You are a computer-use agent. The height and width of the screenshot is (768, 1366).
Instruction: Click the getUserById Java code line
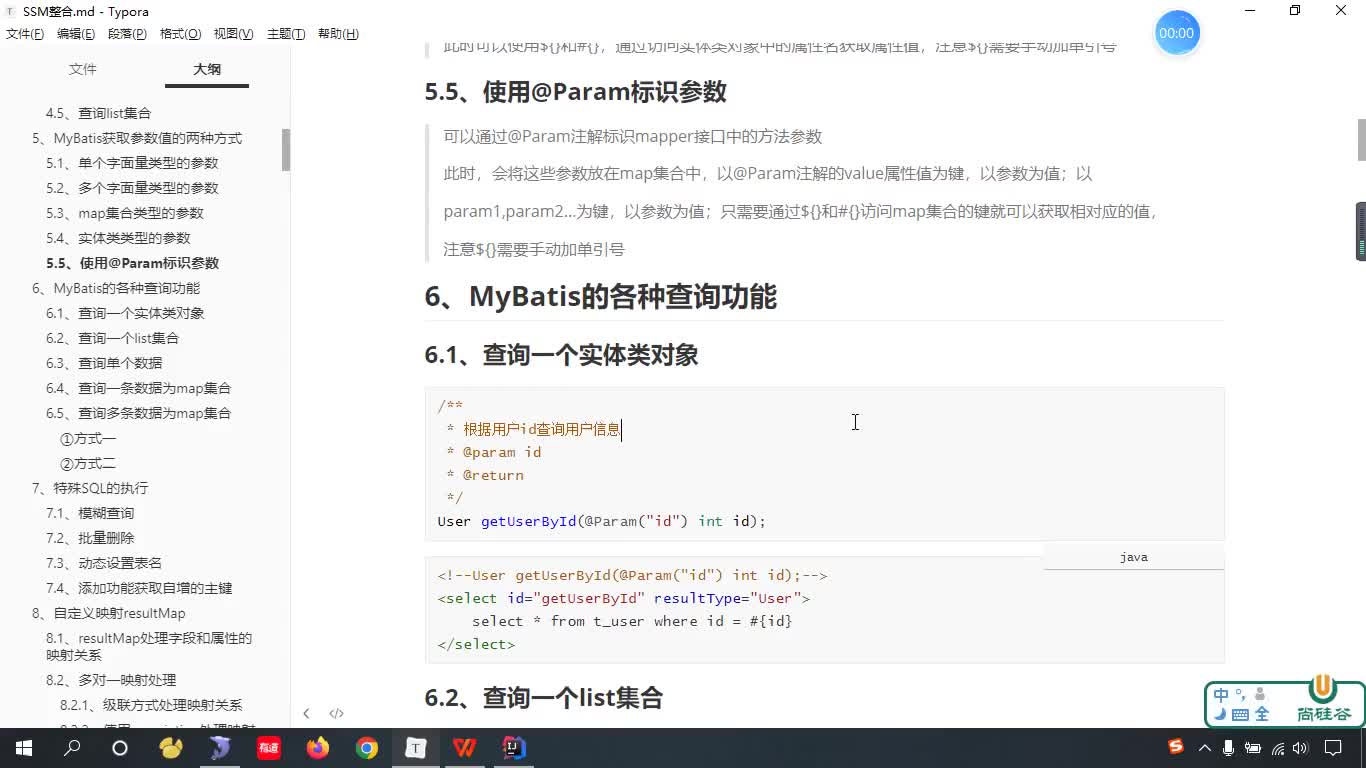point(601,521)
